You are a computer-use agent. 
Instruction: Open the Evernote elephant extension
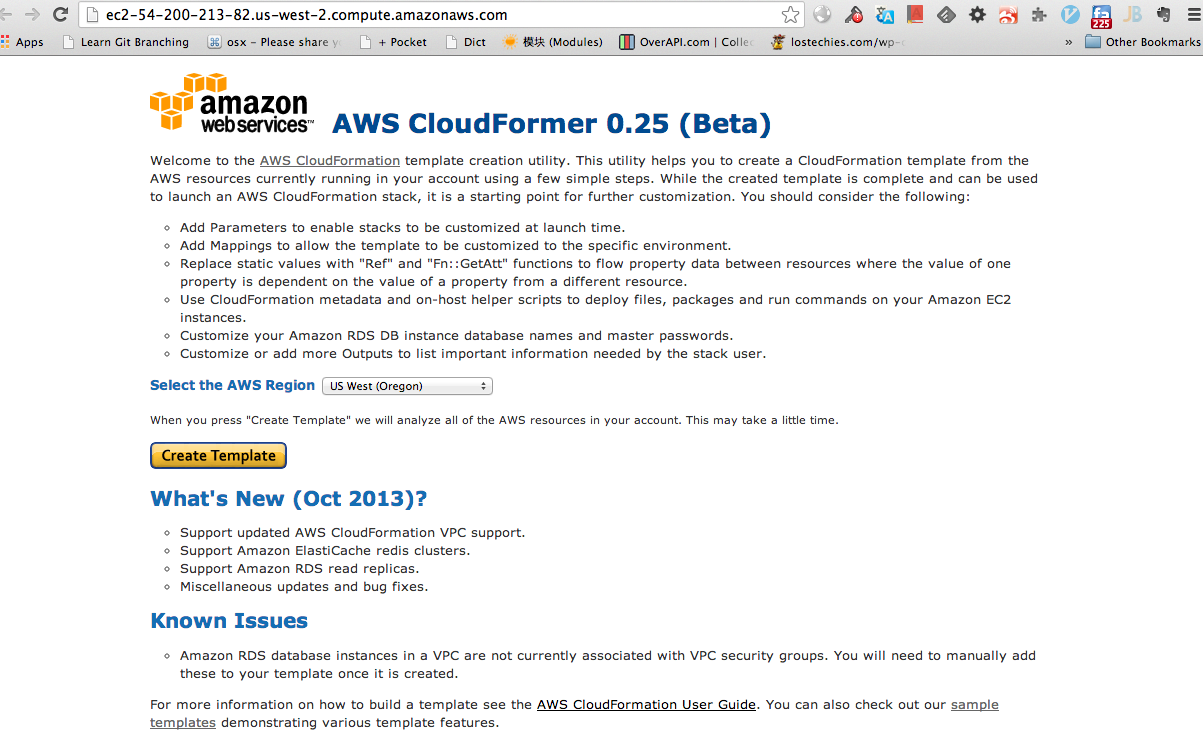pyautogui.click(x=1163, y=15)
